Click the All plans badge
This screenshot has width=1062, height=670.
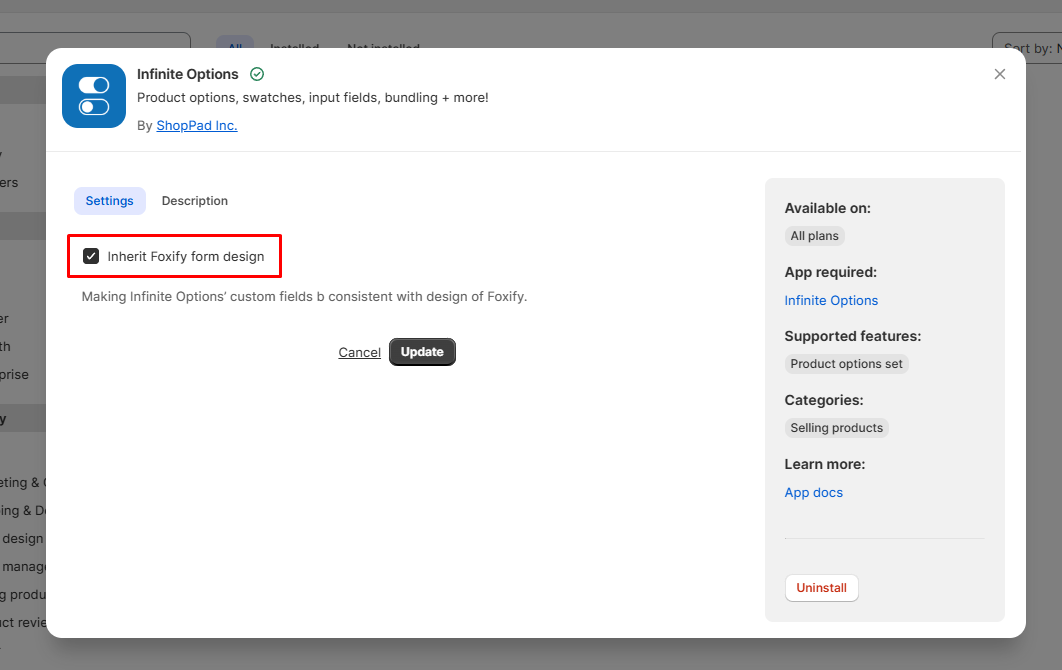814,236
